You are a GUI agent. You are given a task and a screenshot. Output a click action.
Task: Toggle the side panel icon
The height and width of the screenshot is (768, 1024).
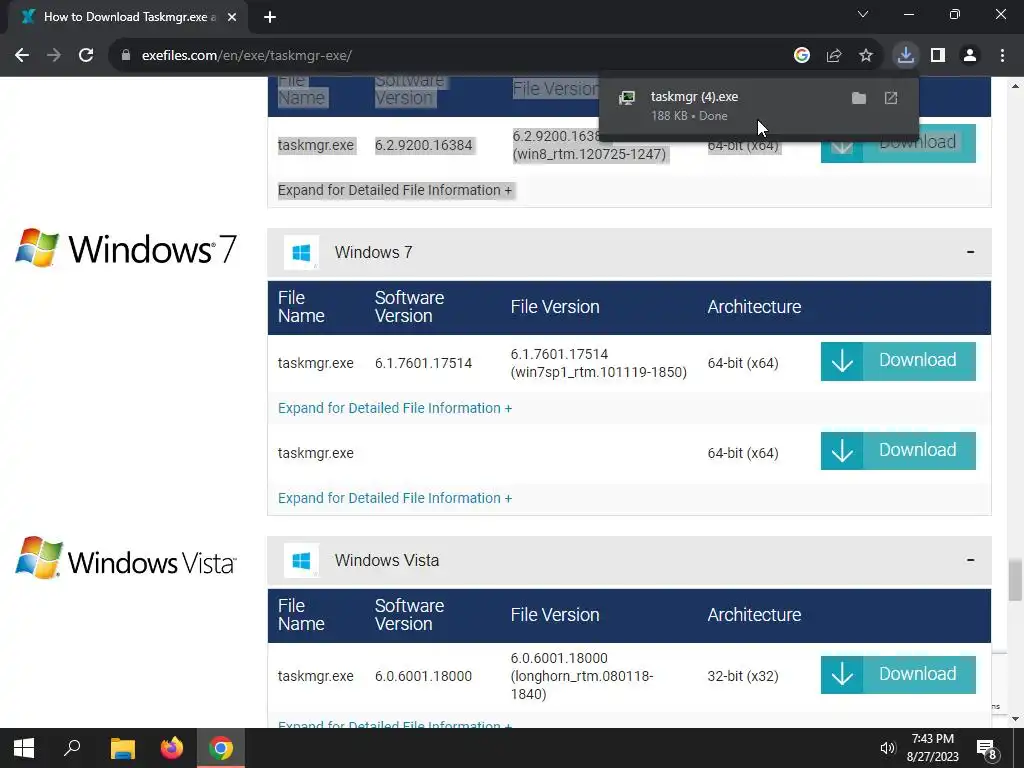(x=938, y=56)
